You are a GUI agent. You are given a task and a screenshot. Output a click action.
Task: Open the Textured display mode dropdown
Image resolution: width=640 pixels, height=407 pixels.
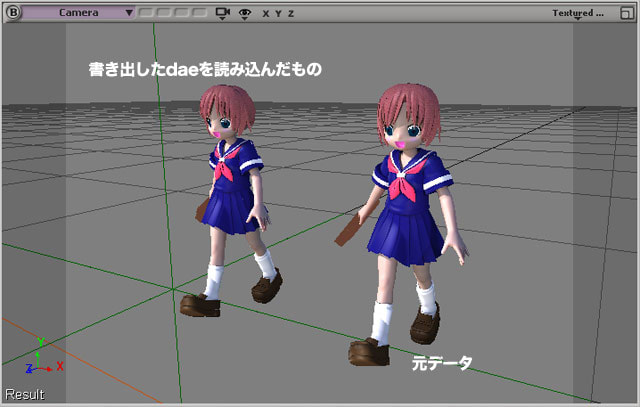[x=578, y=13]
